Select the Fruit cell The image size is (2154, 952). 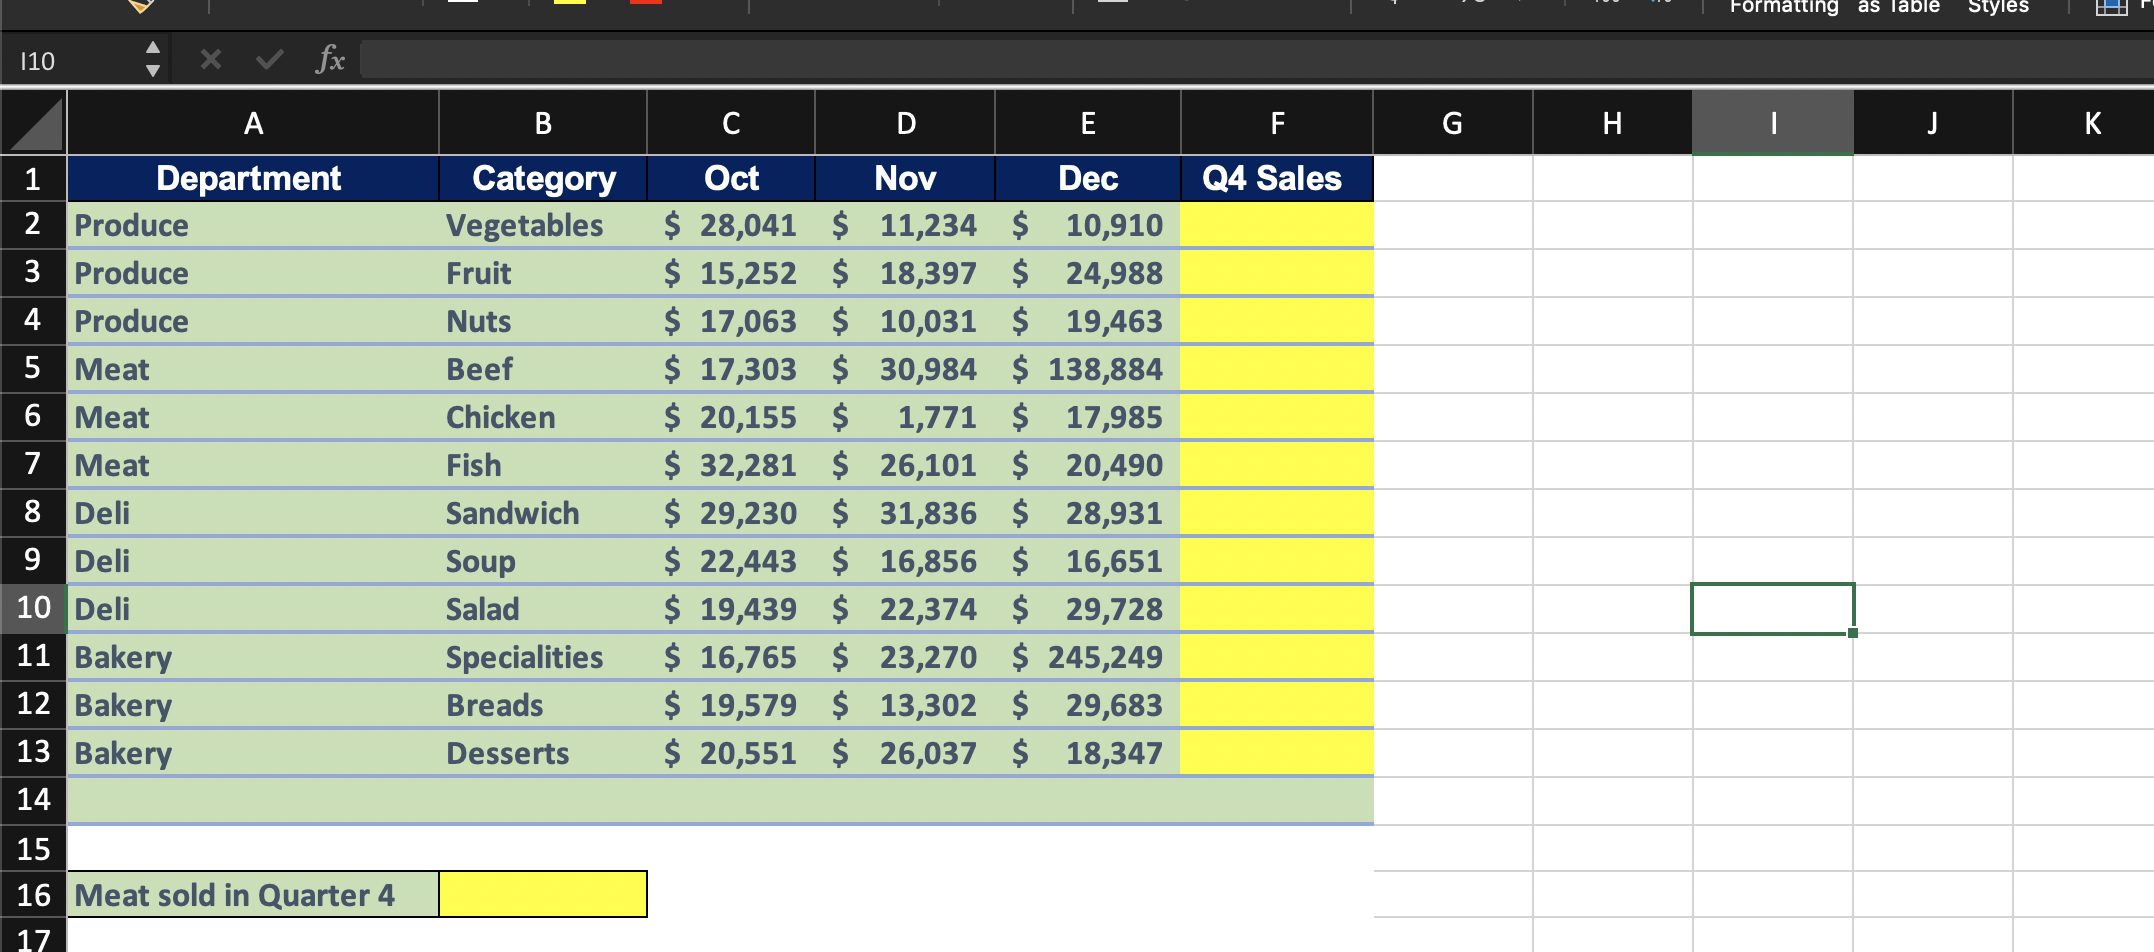[543, 274]
